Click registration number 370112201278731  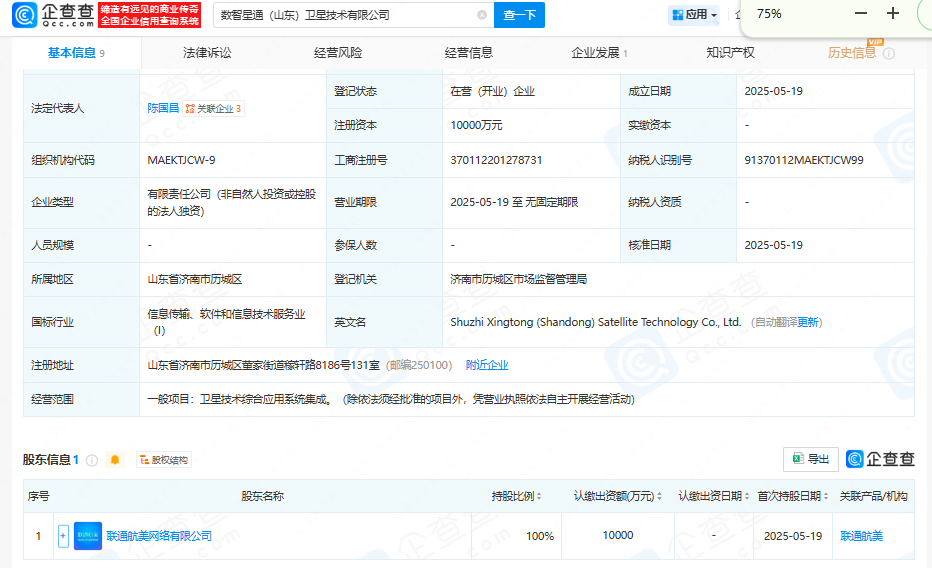(x=496, y=160)
